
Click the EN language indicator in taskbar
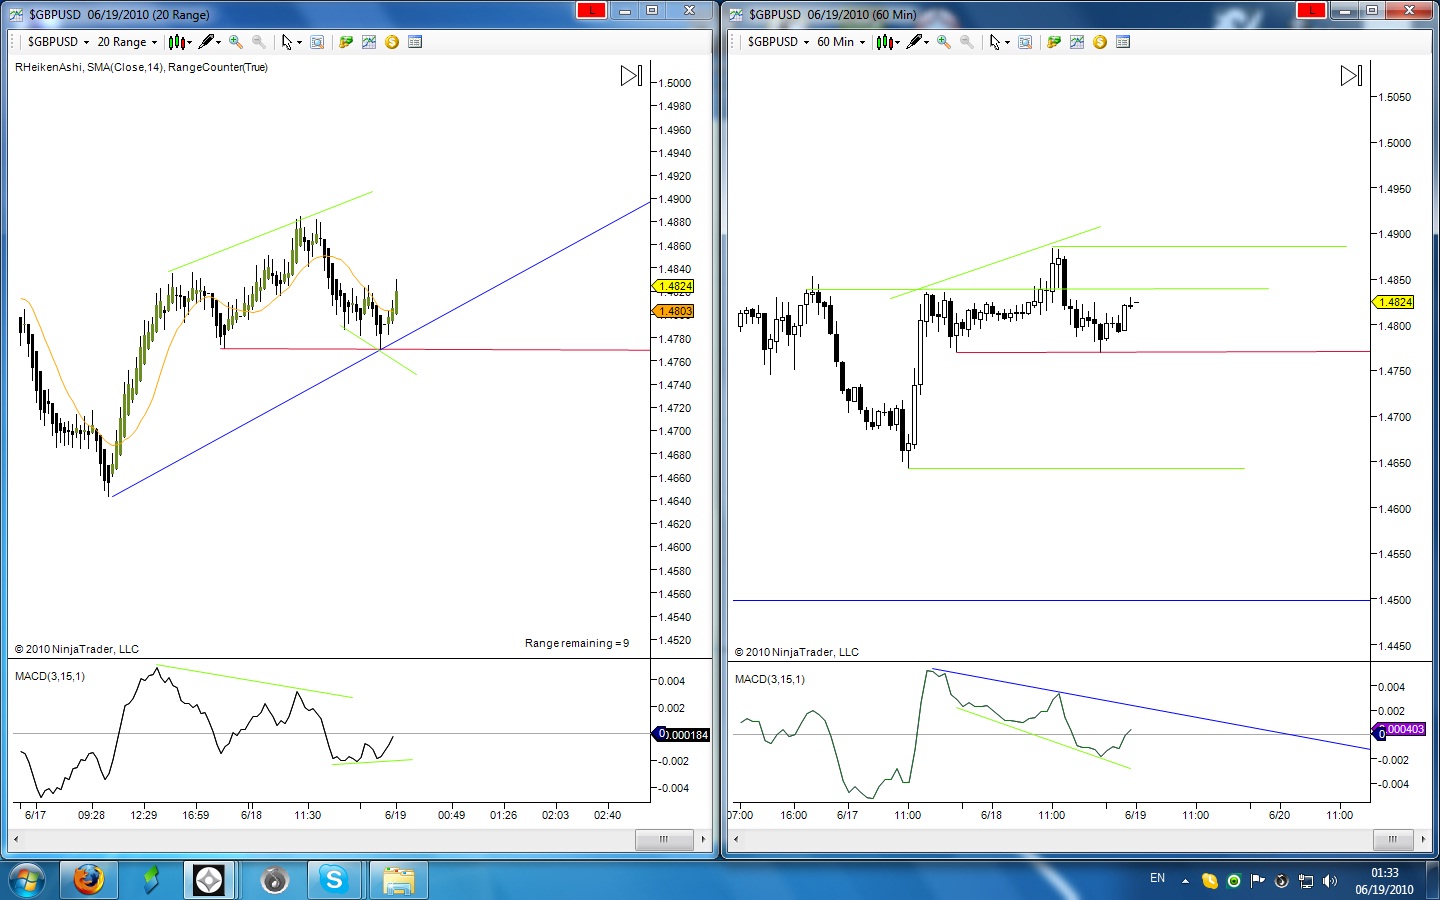[x=1157, y=878]
